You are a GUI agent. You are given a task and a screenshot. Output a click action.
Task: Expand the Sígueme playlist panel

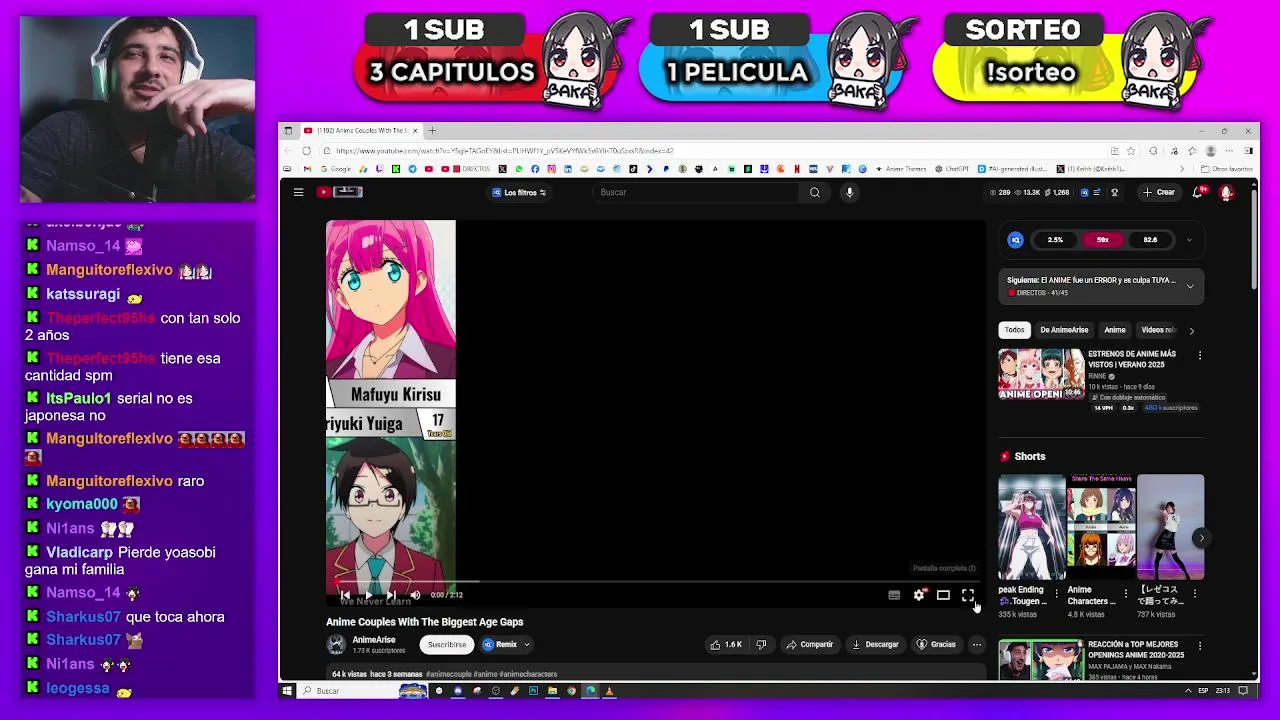(1190, 286)
